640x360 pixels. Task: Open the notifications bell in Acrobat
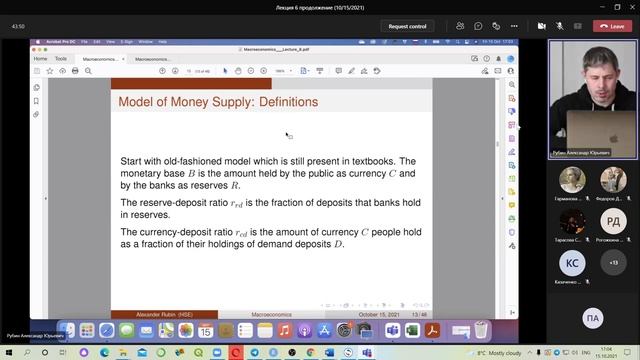tap(498, 59)
